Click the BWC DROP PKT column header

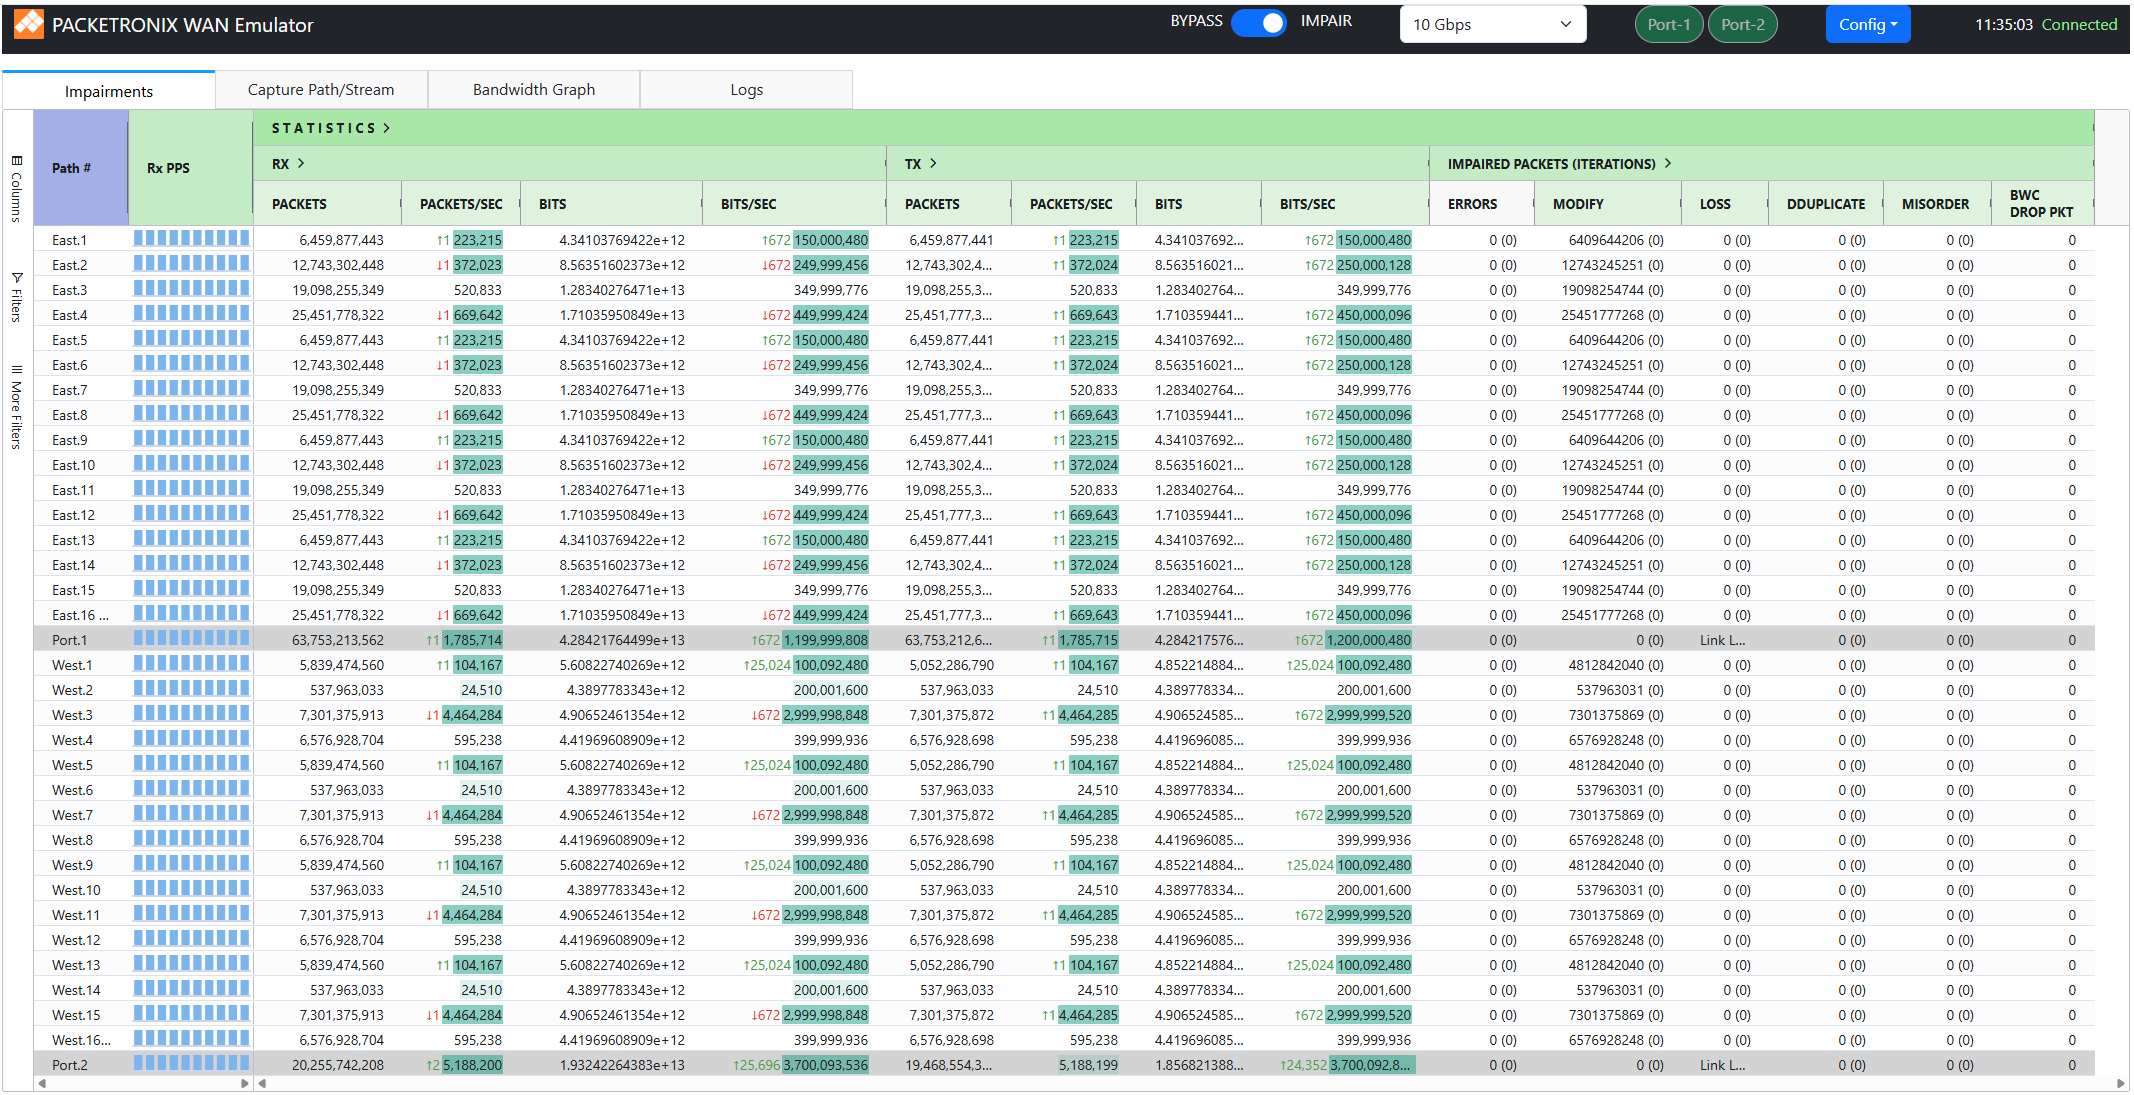[x=2043, y=204]
